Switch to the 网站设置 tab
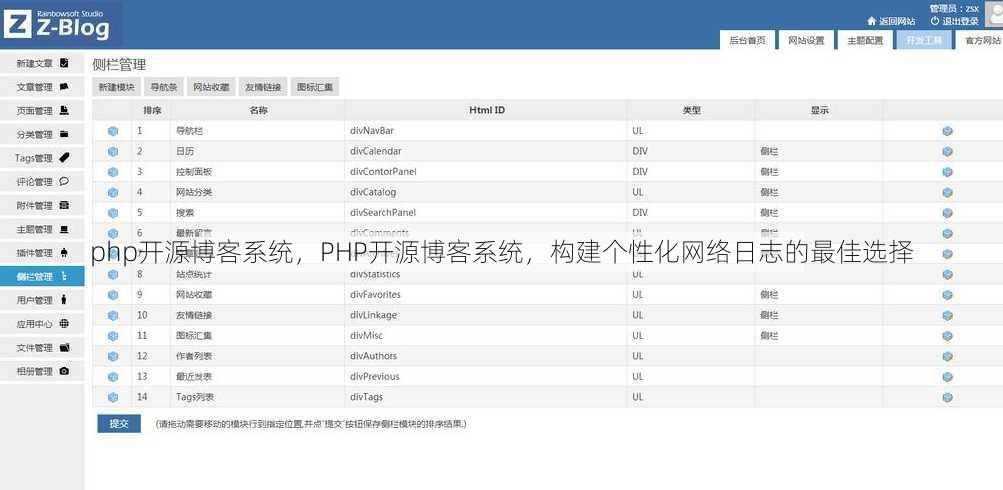 (x=806, y=40)
